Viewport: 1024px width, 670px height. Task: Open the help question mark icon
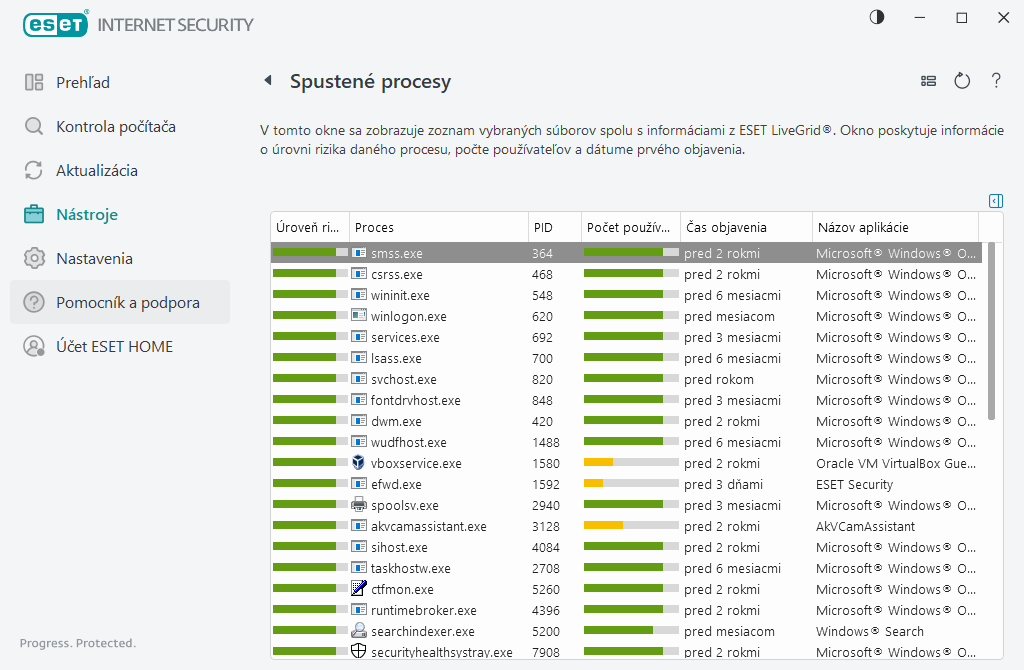click(x=996, y=81)
